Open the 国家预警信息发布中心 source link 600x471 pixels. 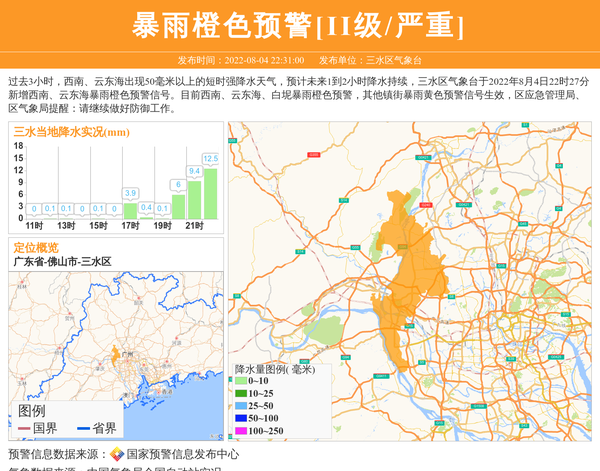coord(182,454)
